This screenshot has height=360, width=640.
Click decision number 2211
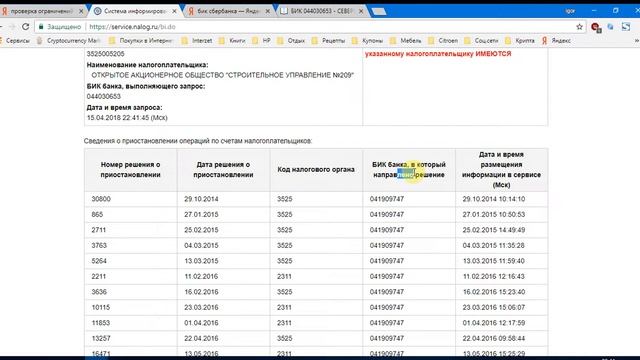[x=99, y=277]
